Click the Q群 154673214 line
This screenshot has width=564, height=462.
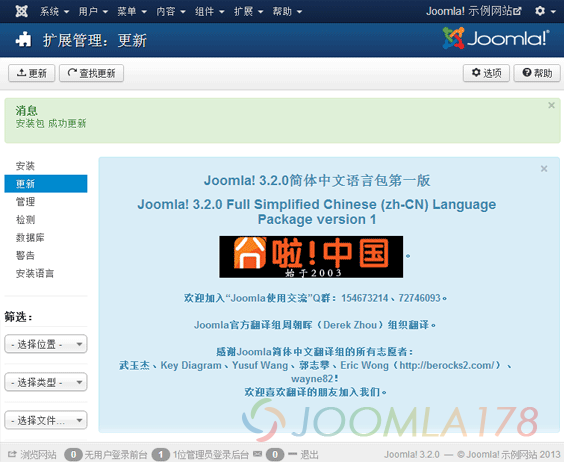click(x=315, y=298)
